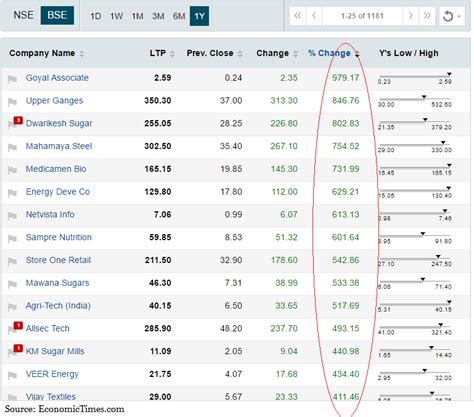Image resolution: width=474 pixels, height=417 pixels.
Task: Select the 1D time period tab
Action: (96, 16)
